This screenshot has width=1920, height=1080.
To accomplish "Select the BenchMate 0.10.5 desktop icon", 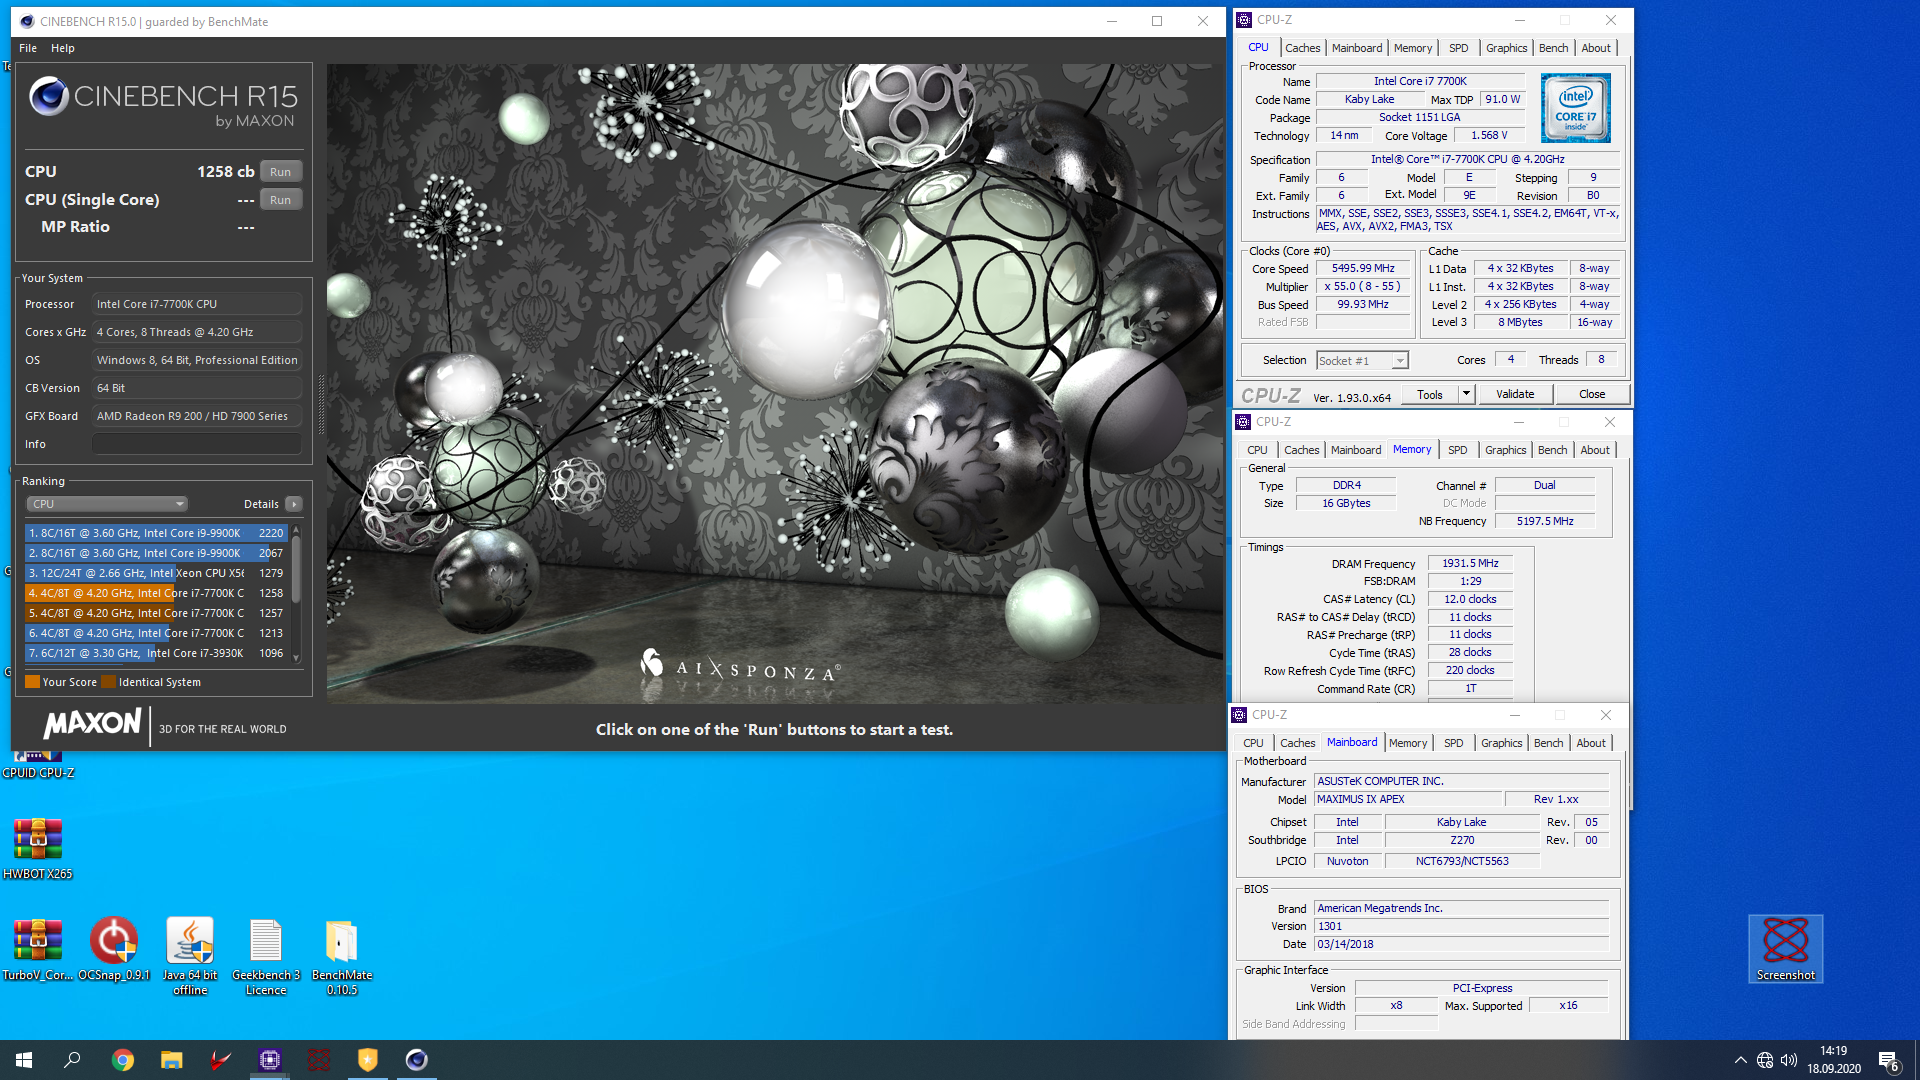I will (x=342, y=956).
